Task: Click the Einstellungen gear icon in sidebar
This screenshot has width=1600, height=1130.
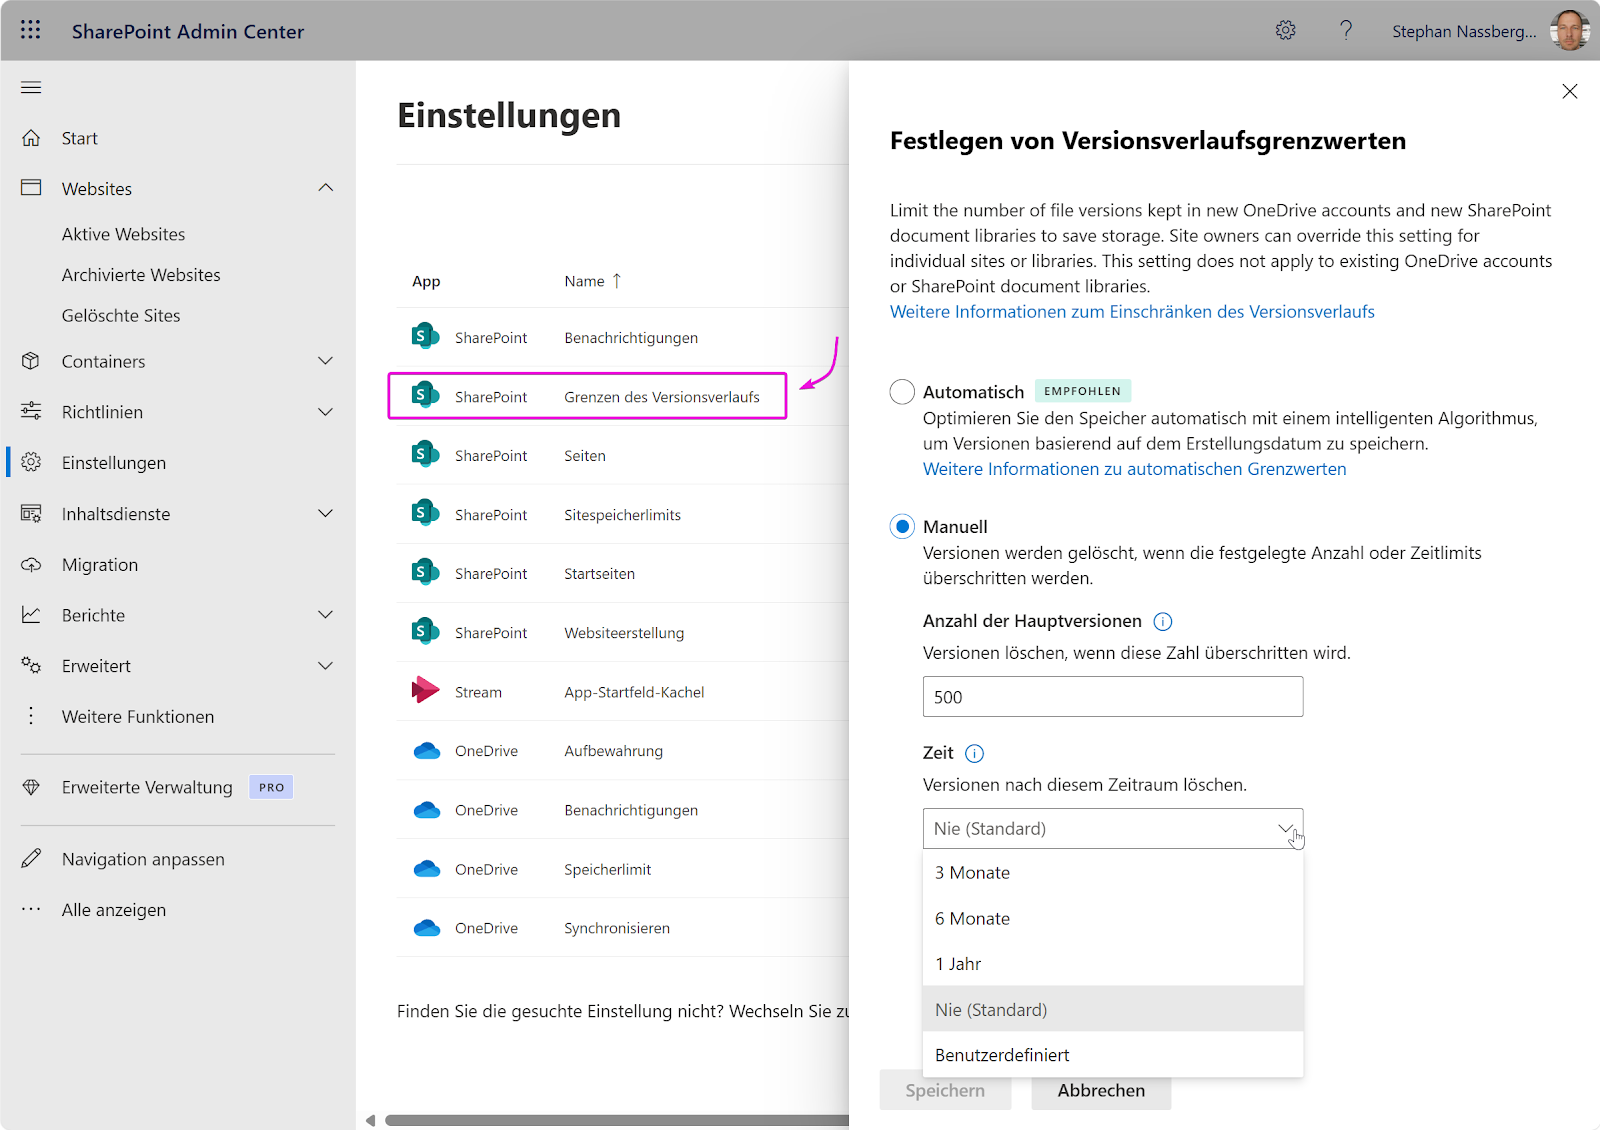Action: pos(31,462)
